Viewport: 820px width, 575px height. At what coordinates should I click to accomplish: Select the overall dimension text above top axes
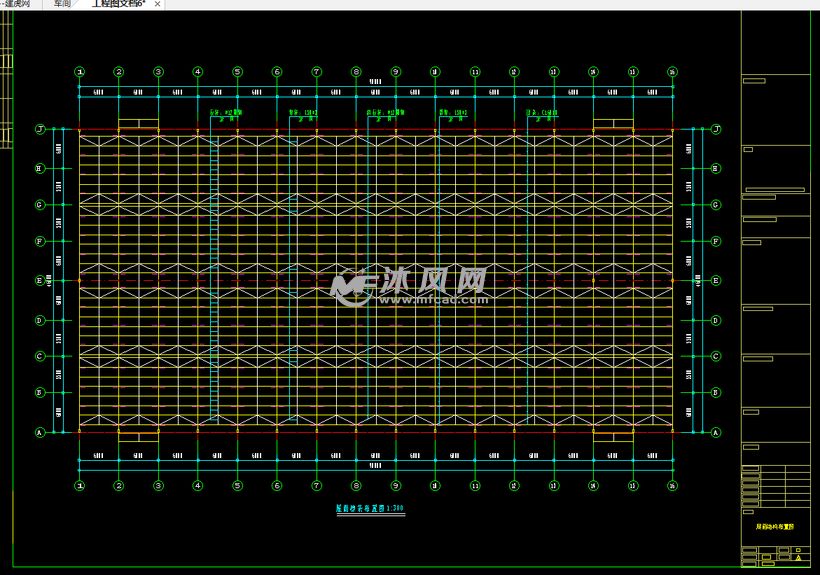374,82
